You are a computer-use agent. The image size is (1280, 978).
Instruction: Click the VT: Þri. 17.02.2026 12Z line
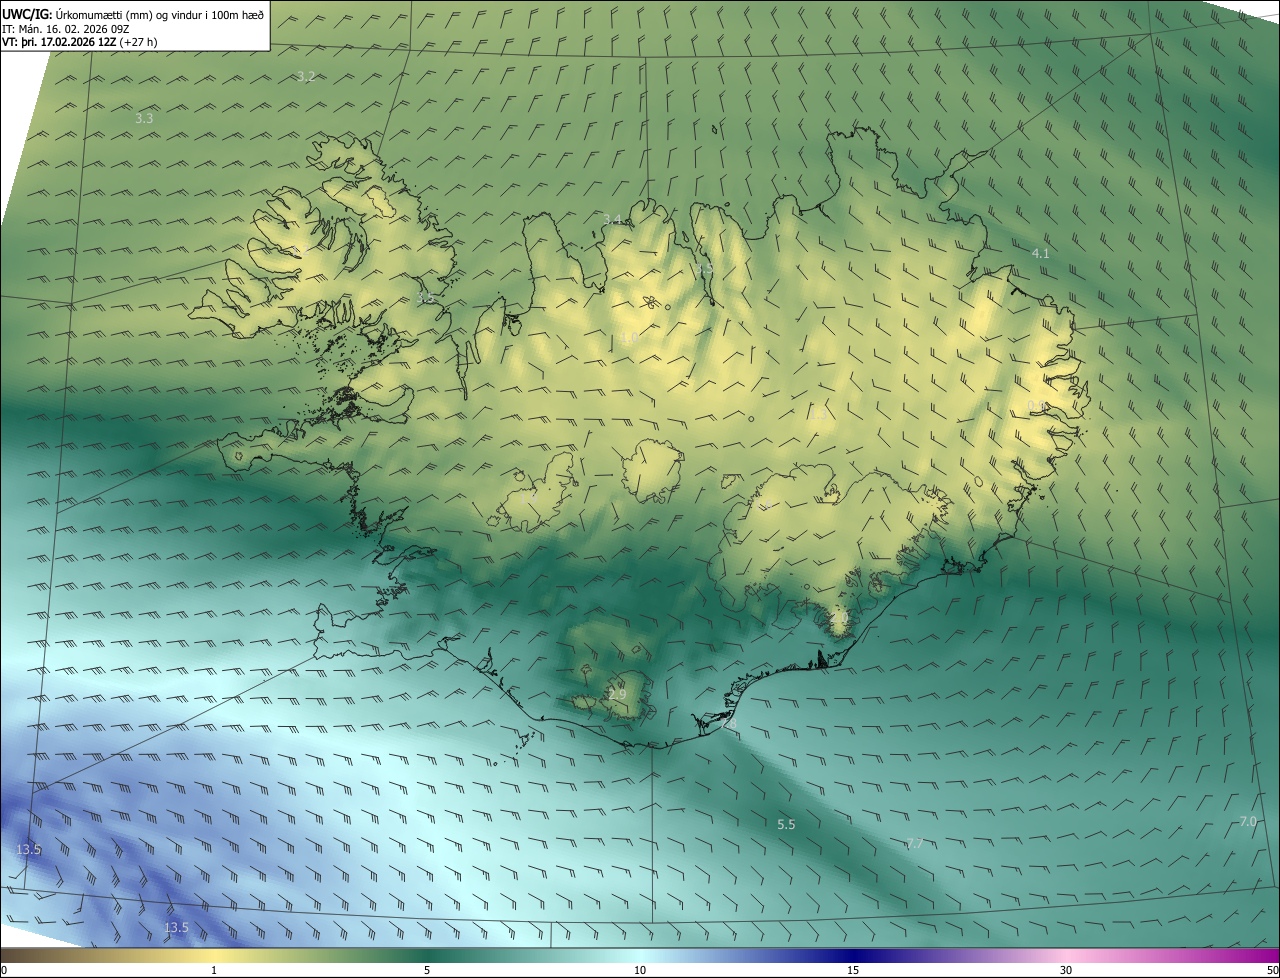point(79,42)
